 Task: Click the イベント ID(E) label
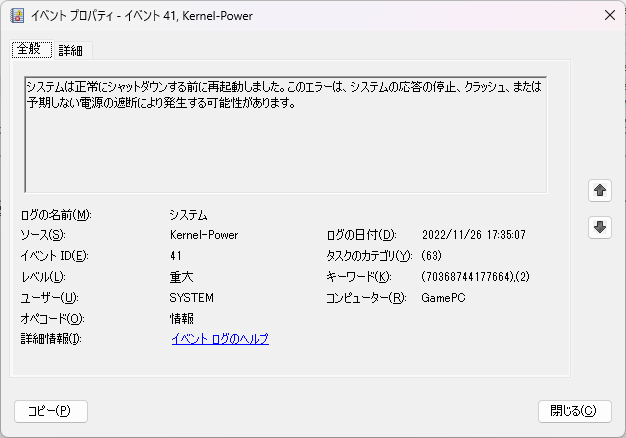tap(54, 256)
